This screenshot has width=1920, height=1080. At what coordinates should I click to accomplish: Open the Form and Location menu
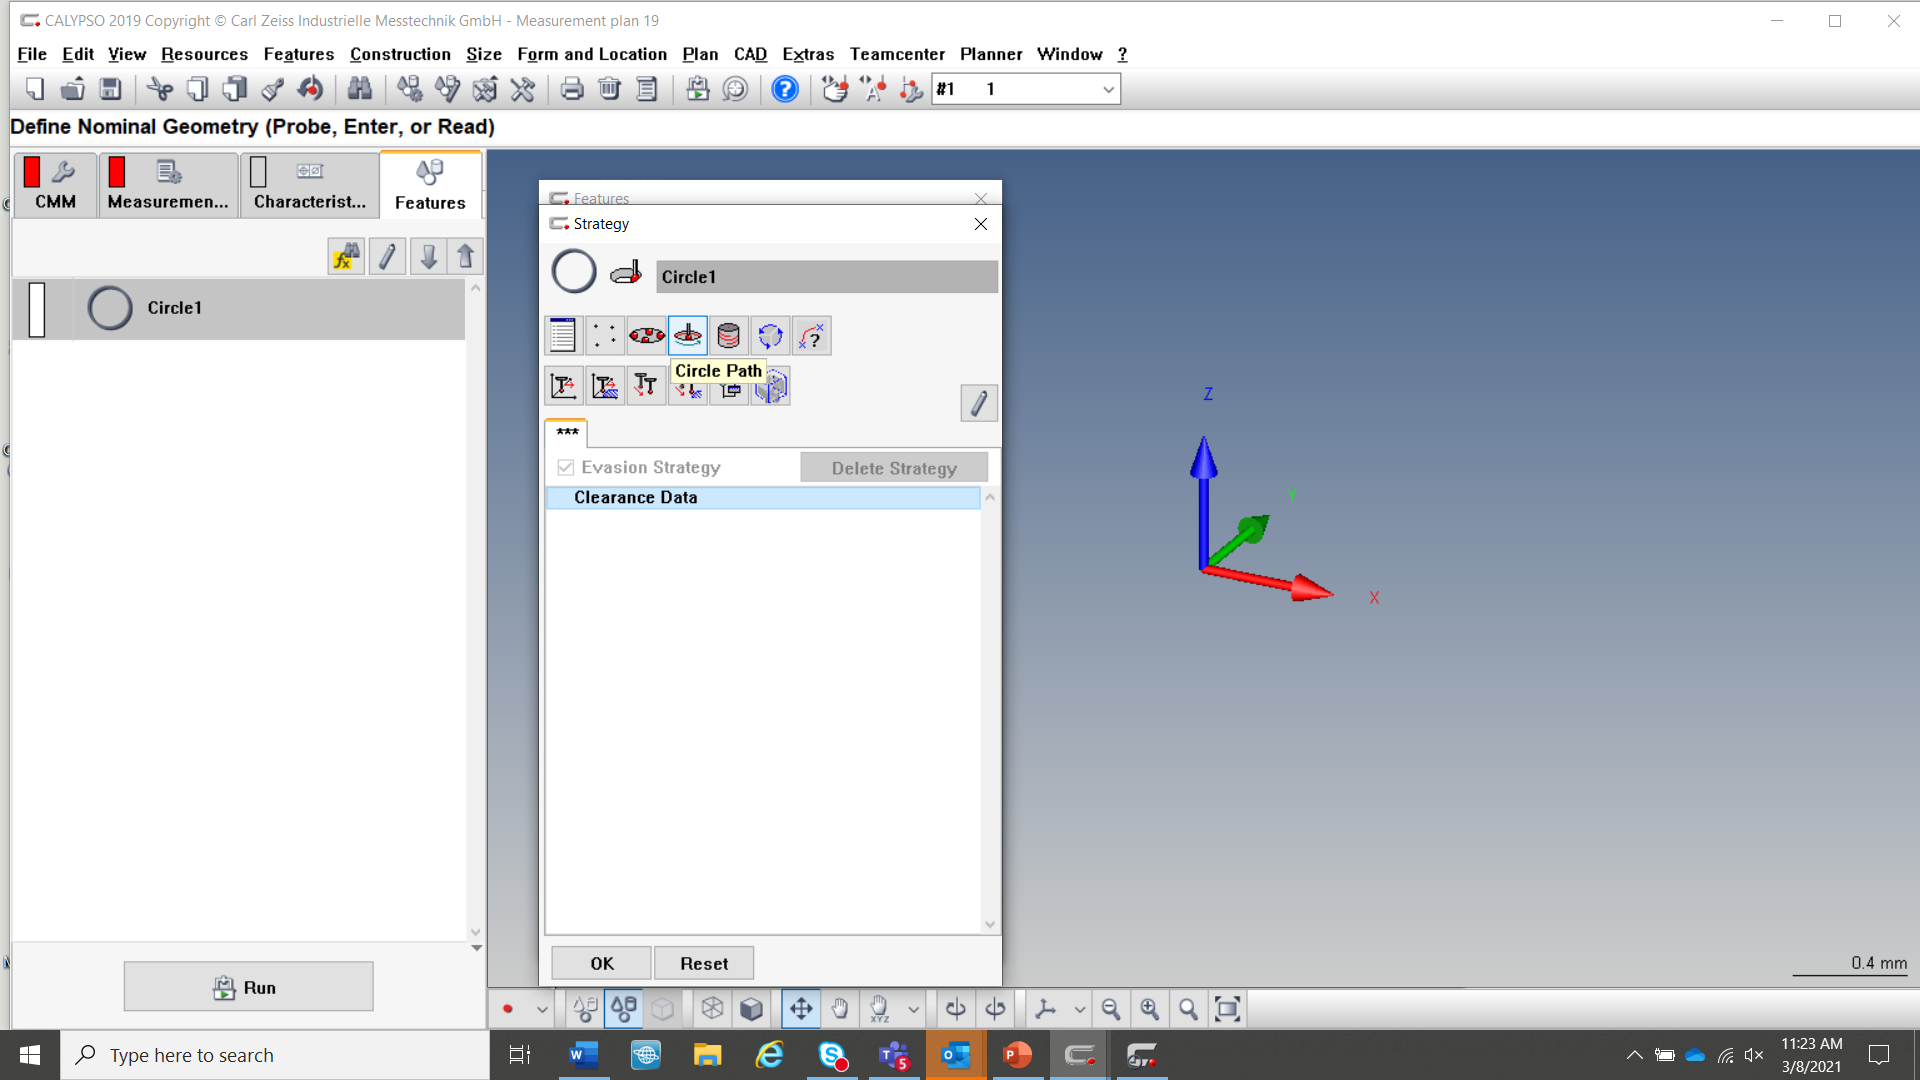(x=591, y=54)
